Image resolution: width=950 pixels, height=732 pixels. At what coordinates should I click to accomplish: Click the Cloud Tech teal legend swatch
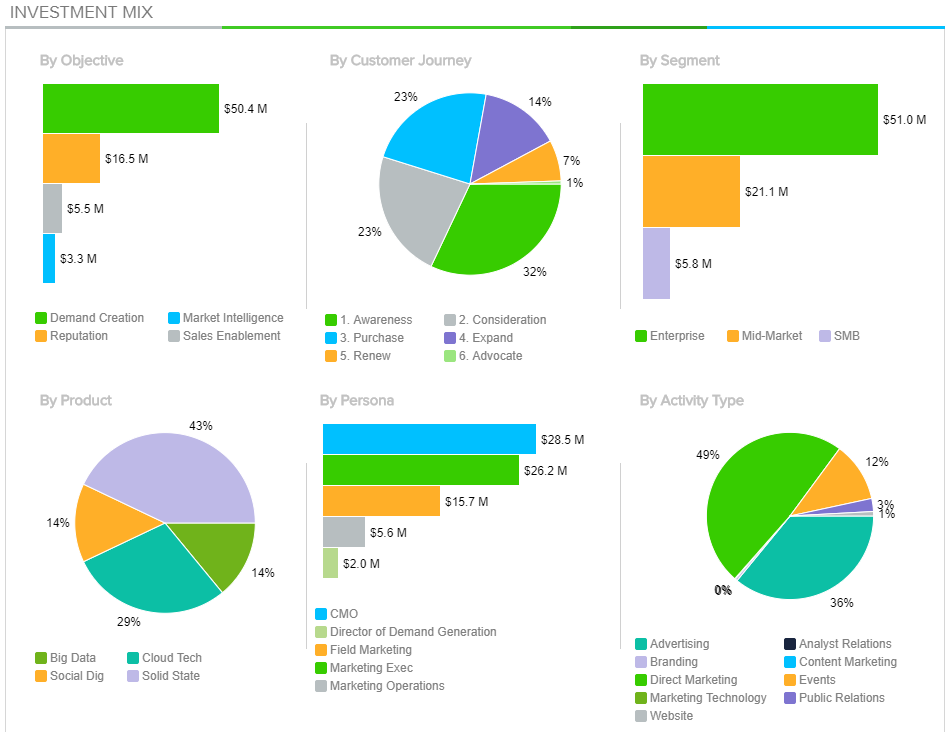point(133,658)
